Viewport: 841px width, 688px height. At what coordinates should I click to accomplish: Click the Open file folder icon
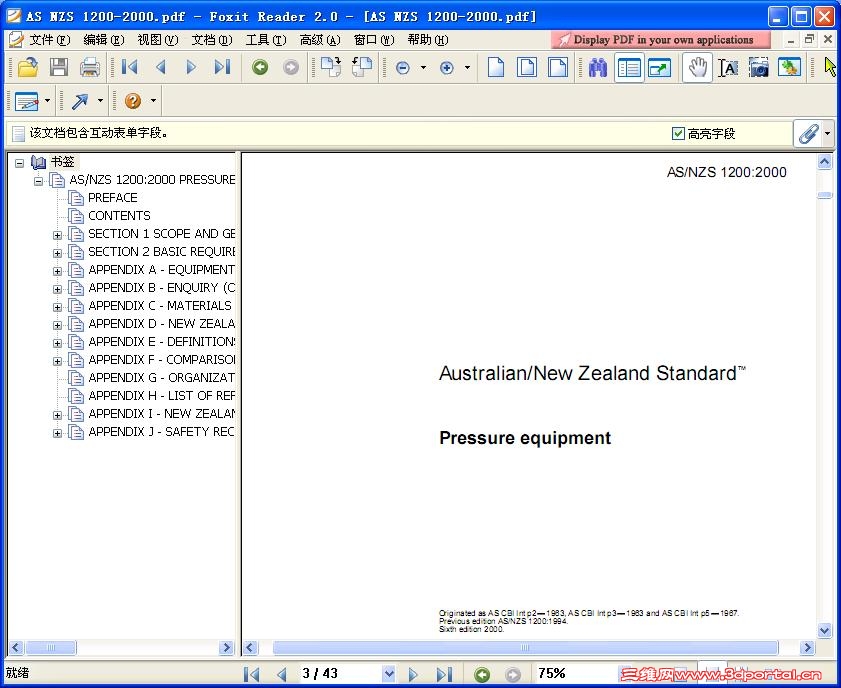(x=27, y=68)
